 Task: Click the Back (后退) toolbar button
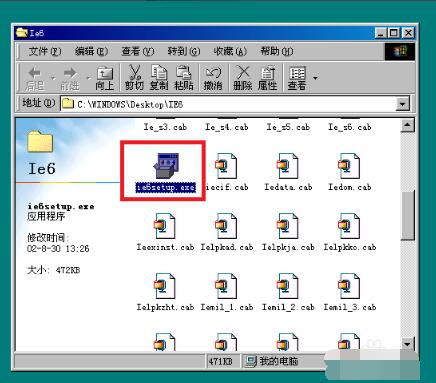tap(35, 78)
